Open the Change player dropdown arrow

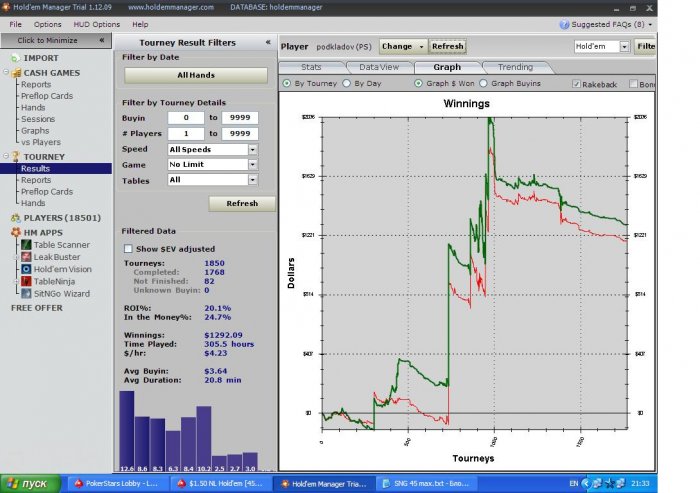[x=421, y=46]
